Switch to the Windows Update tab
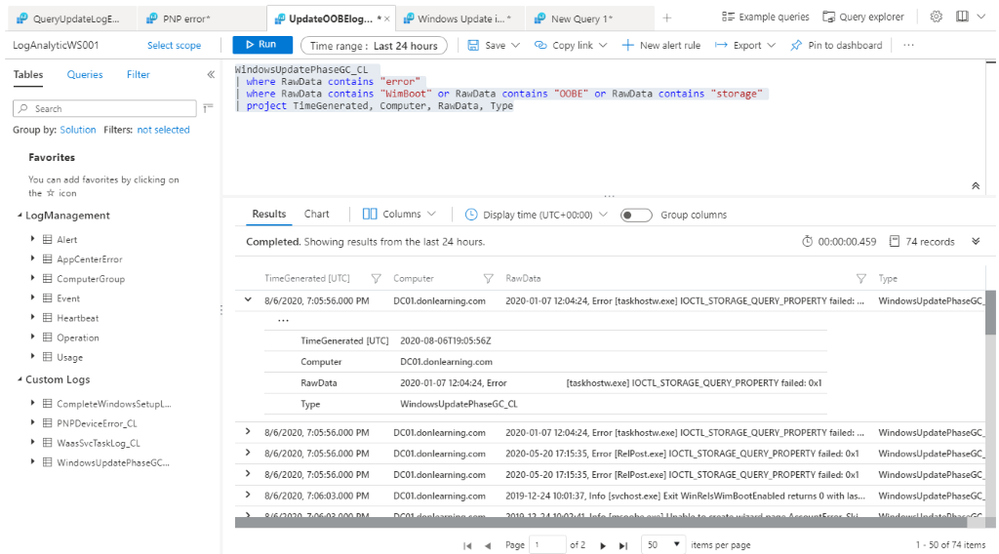The width and height of the screenshot is (999, 554). point(458,18)
